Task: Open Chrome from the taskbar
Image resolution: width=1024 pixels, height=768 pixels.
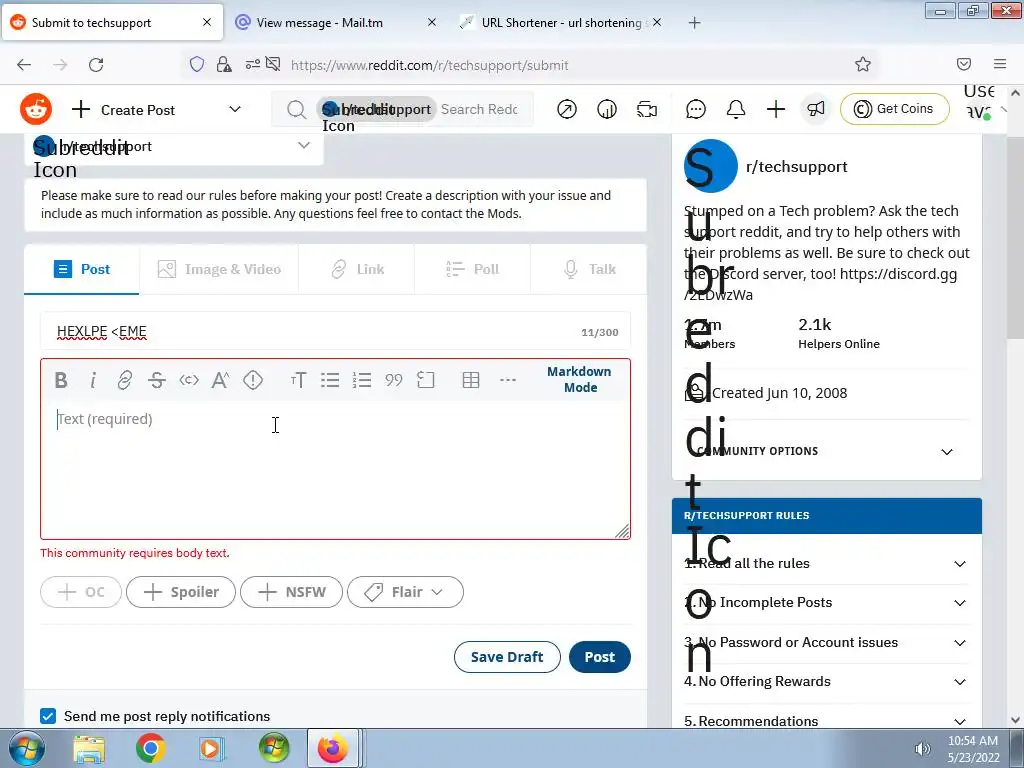Action: [150, 748]
